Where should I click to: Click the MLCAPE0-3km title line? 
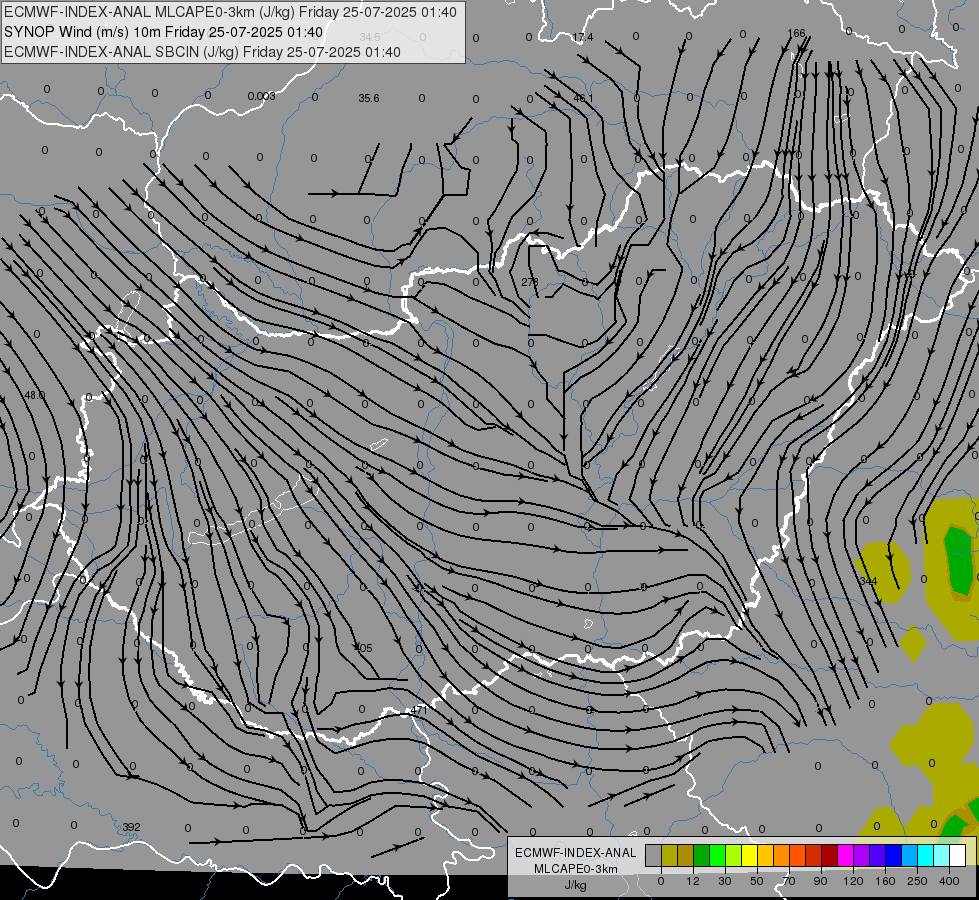[230, 12]
